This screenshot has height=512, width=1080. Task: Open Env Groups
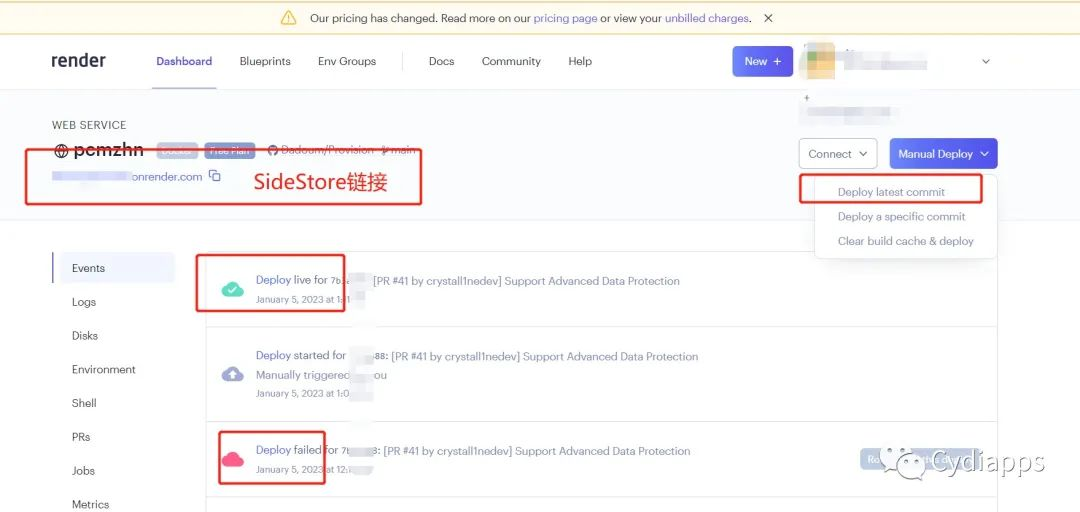(x=347, y=61)
